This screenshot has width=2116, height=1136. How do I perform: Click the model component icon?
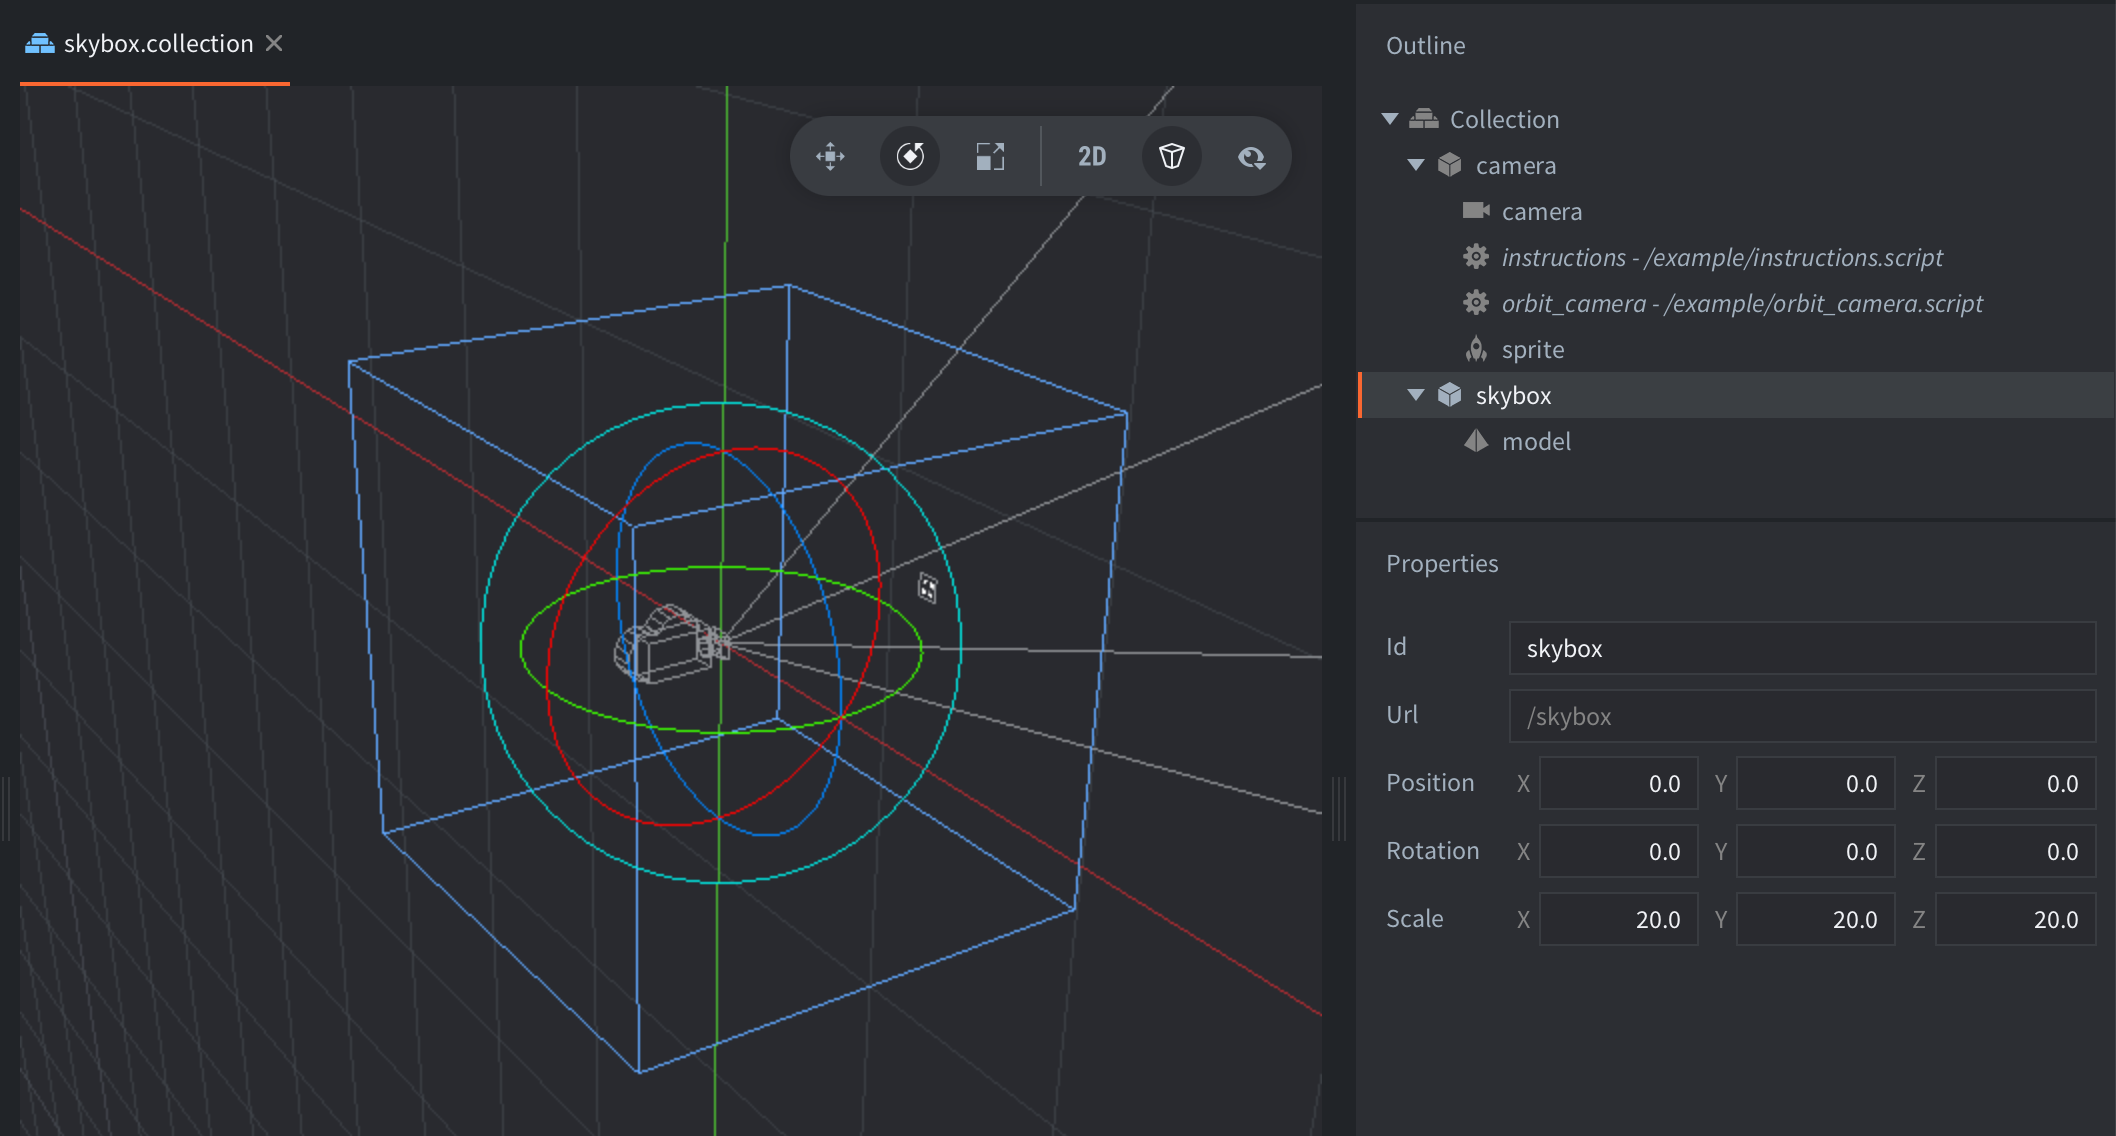(x=1476, y=441)
